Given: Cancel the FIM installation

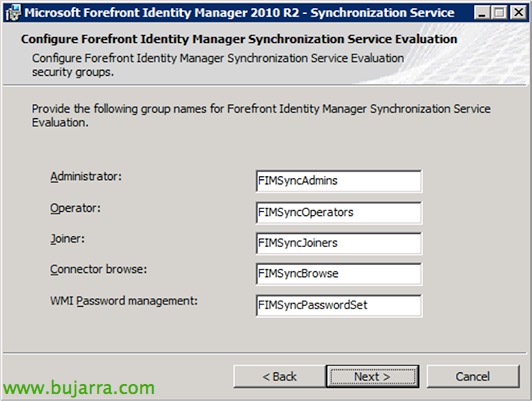Looking at the screenshot, I should 473,377.
